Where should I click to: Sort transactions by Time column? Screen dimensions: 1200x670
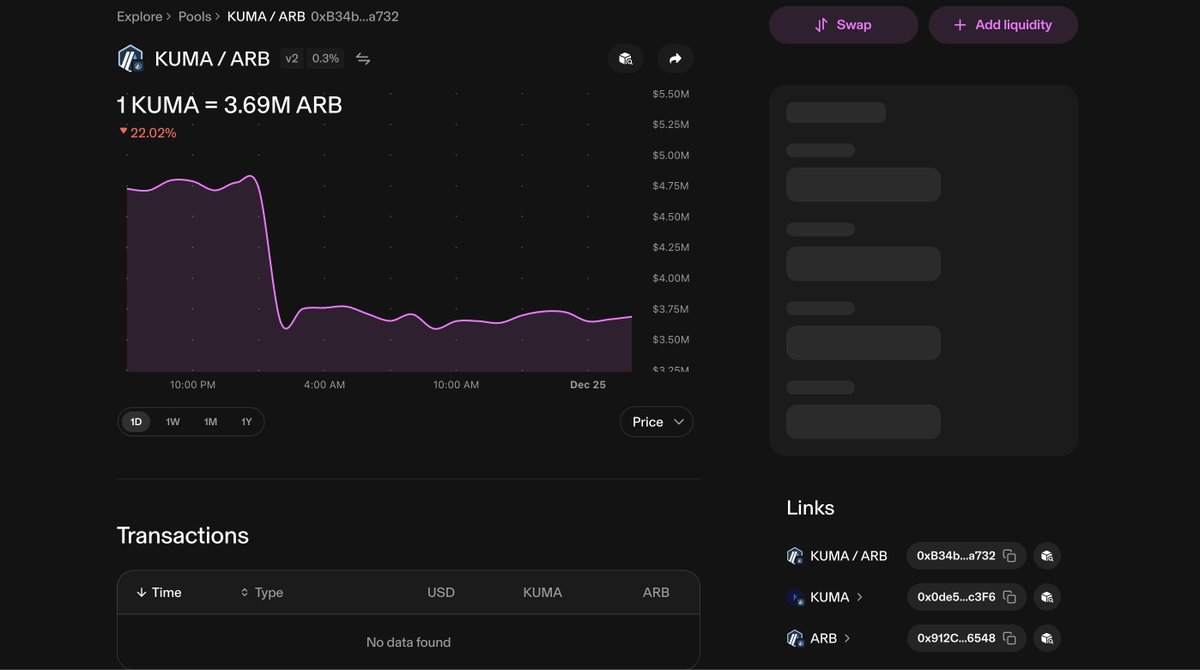(159, 593)
